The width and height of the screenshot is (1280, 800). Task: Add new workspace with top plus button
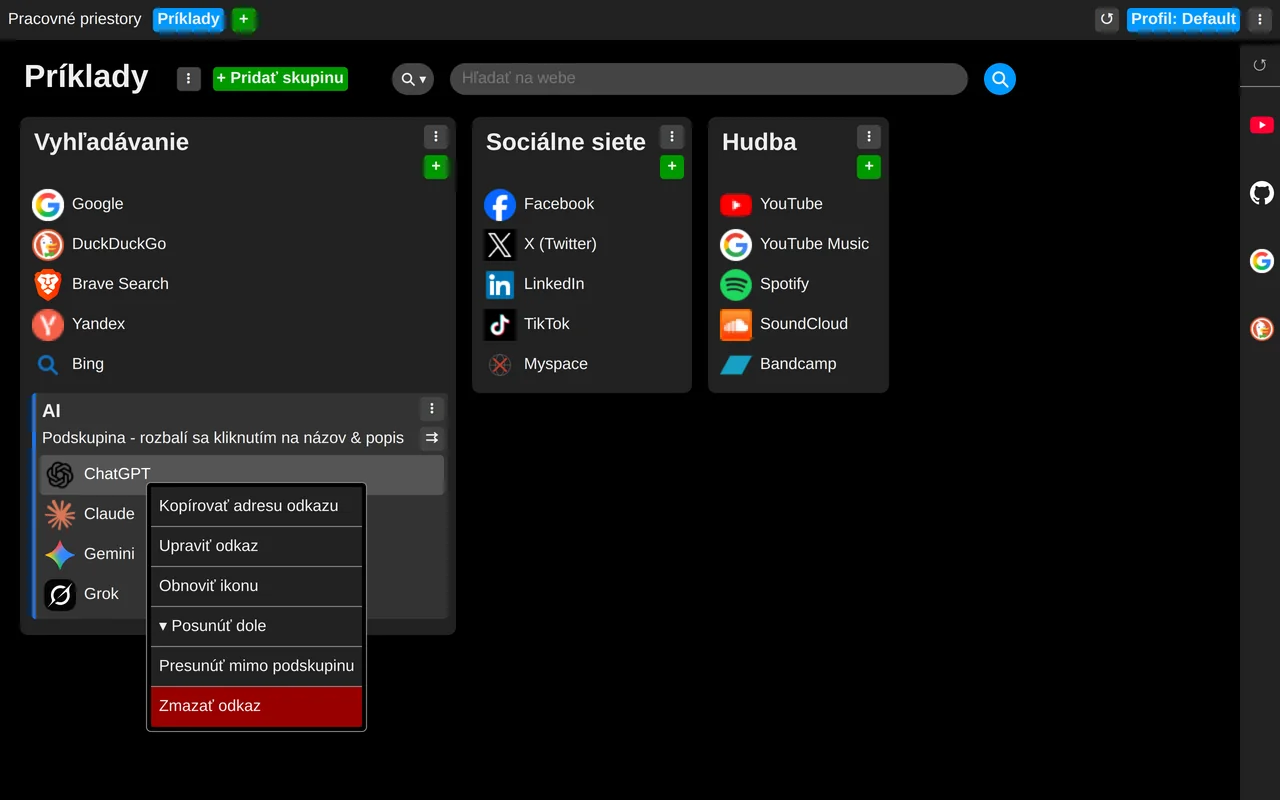(x=244, y=19)
